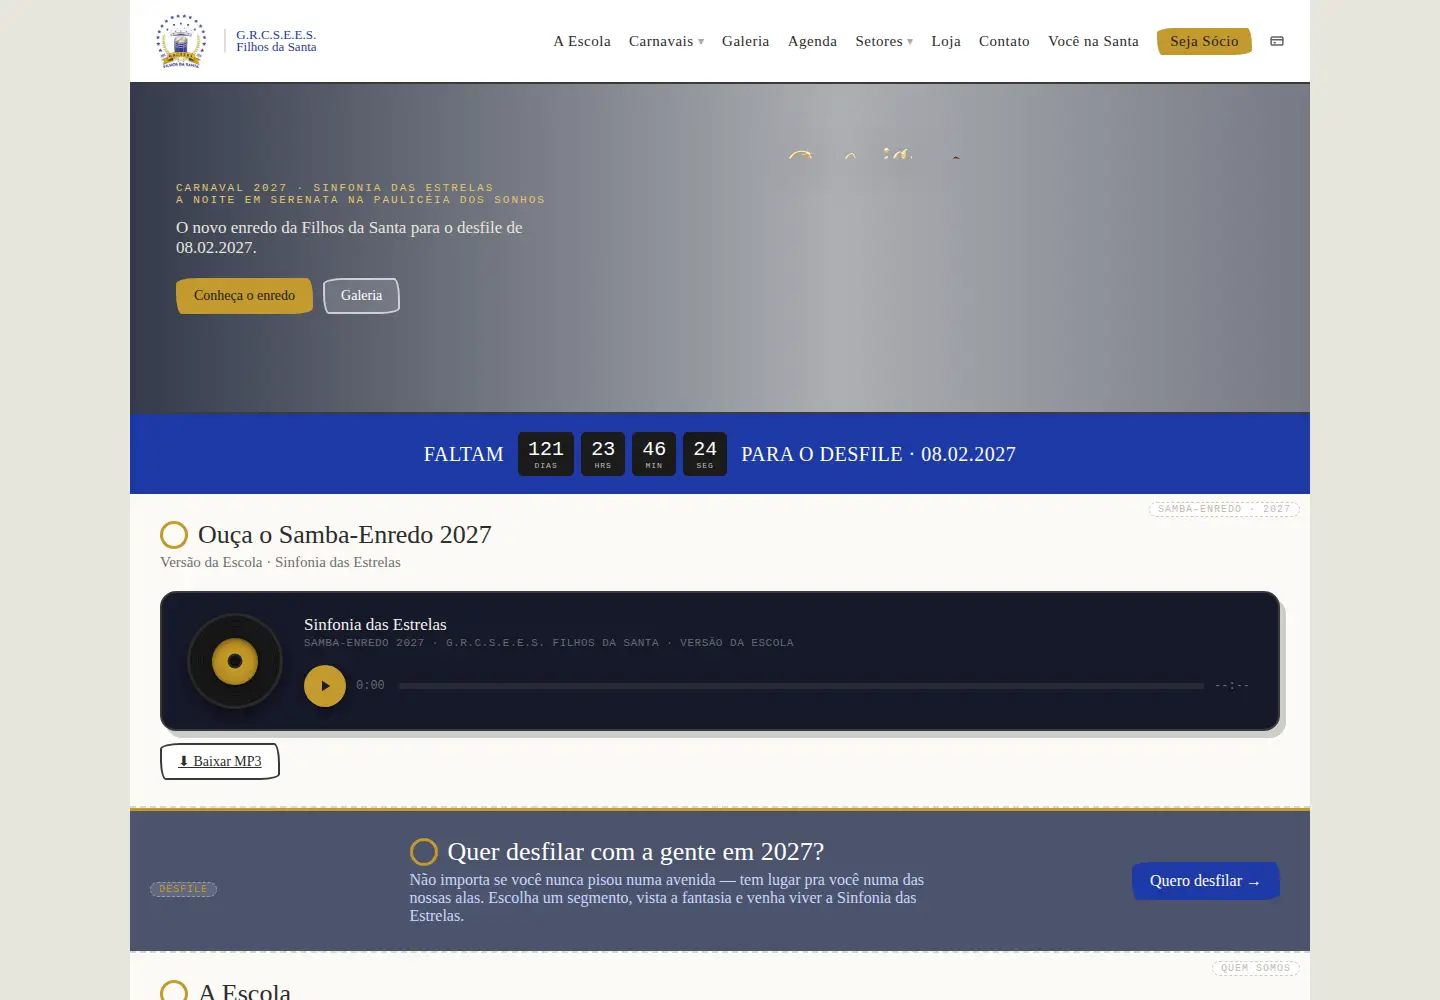Open the Agenda page
This screenshot has height=1000, width=1440.
812,41
